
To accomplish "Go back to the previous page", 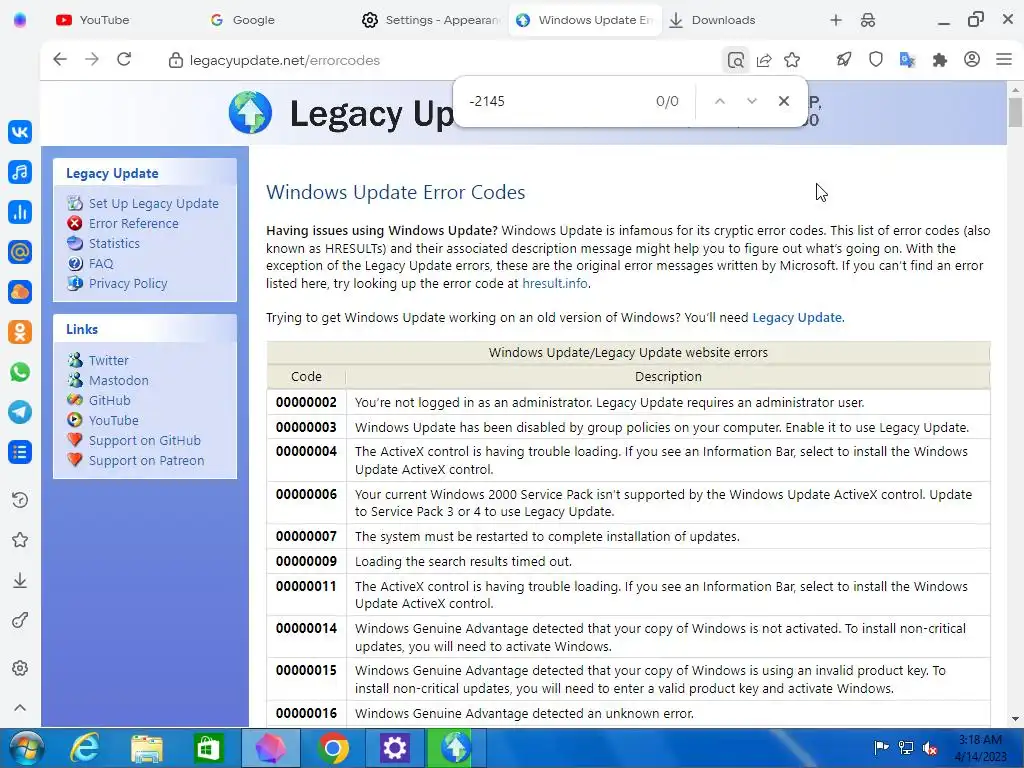I will [x=60, y=59].
